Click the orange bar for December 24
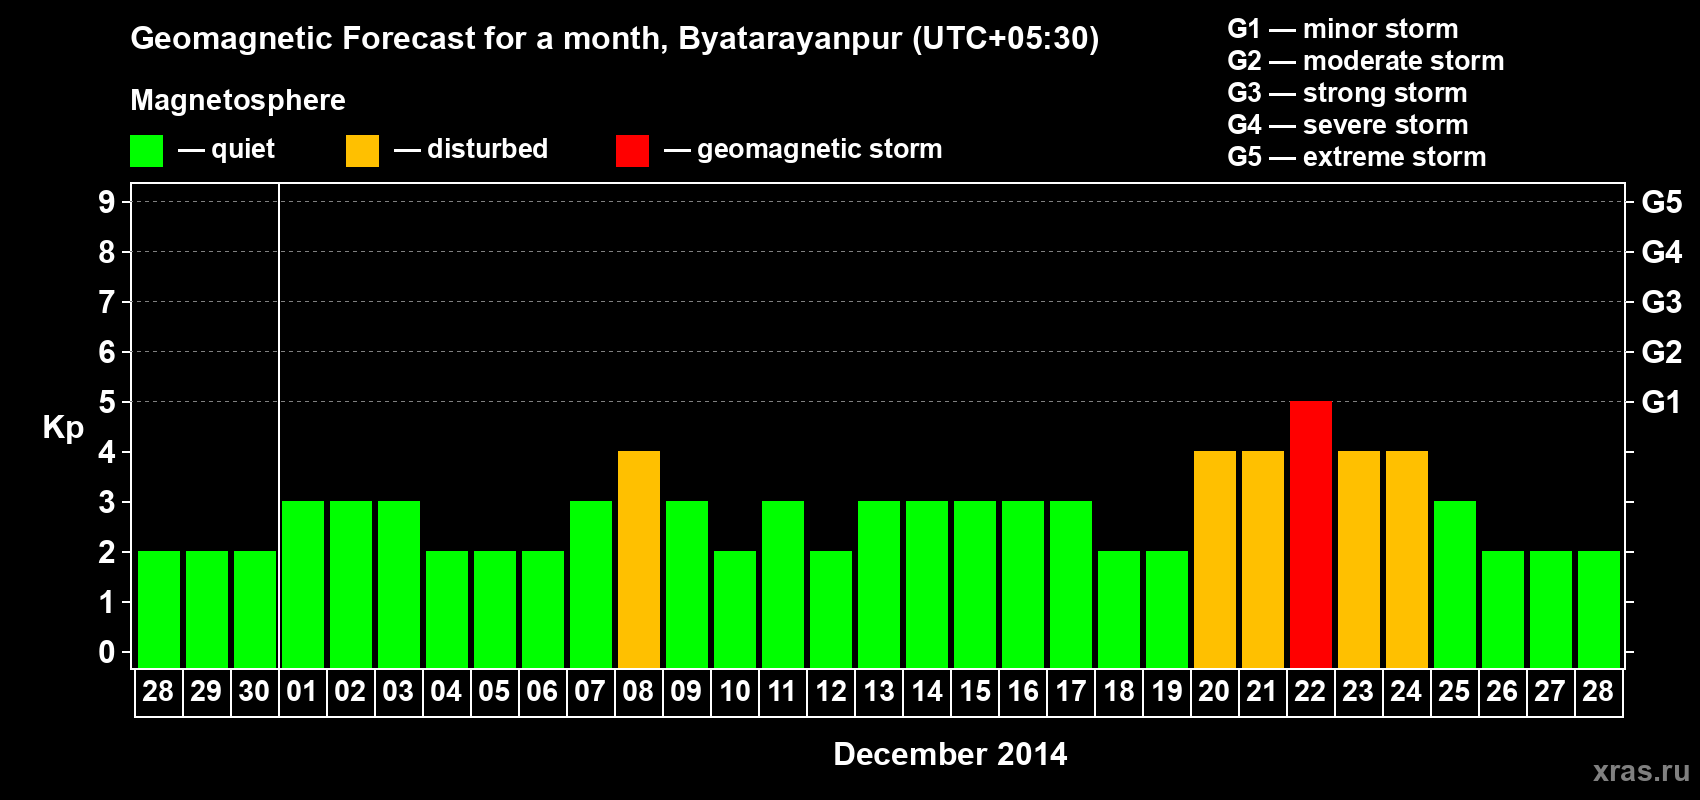Image resolution: width=1700 pixels, height=800 pixels. click(1407, 559)
